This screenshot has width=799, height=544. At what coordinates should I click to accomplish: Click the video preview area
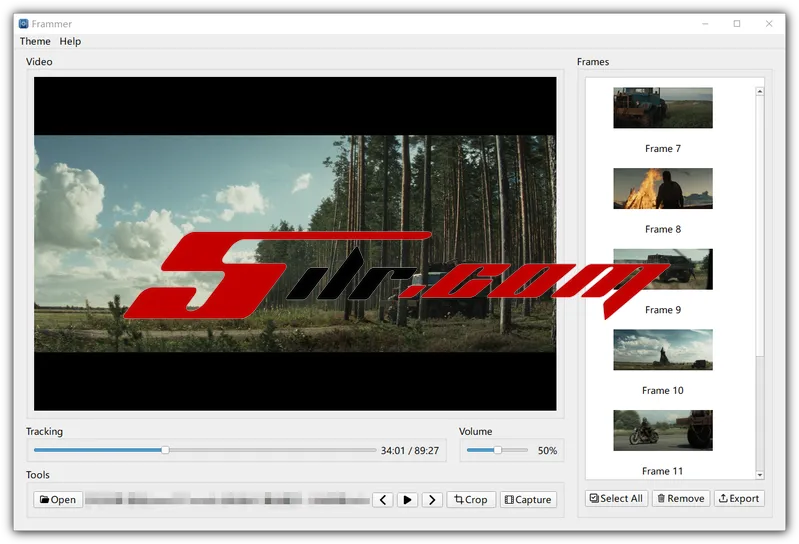click(x=295, y=243)
